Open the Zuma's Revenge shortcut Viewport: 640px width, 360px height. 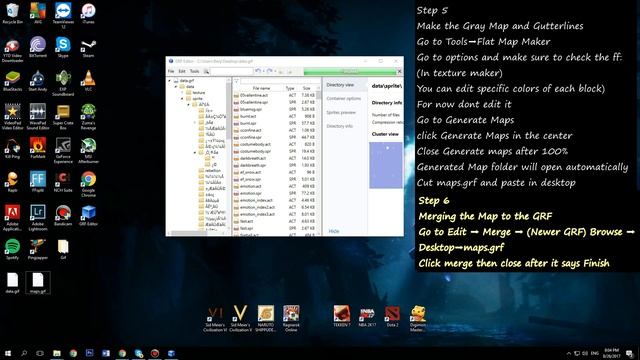(88, 117)
